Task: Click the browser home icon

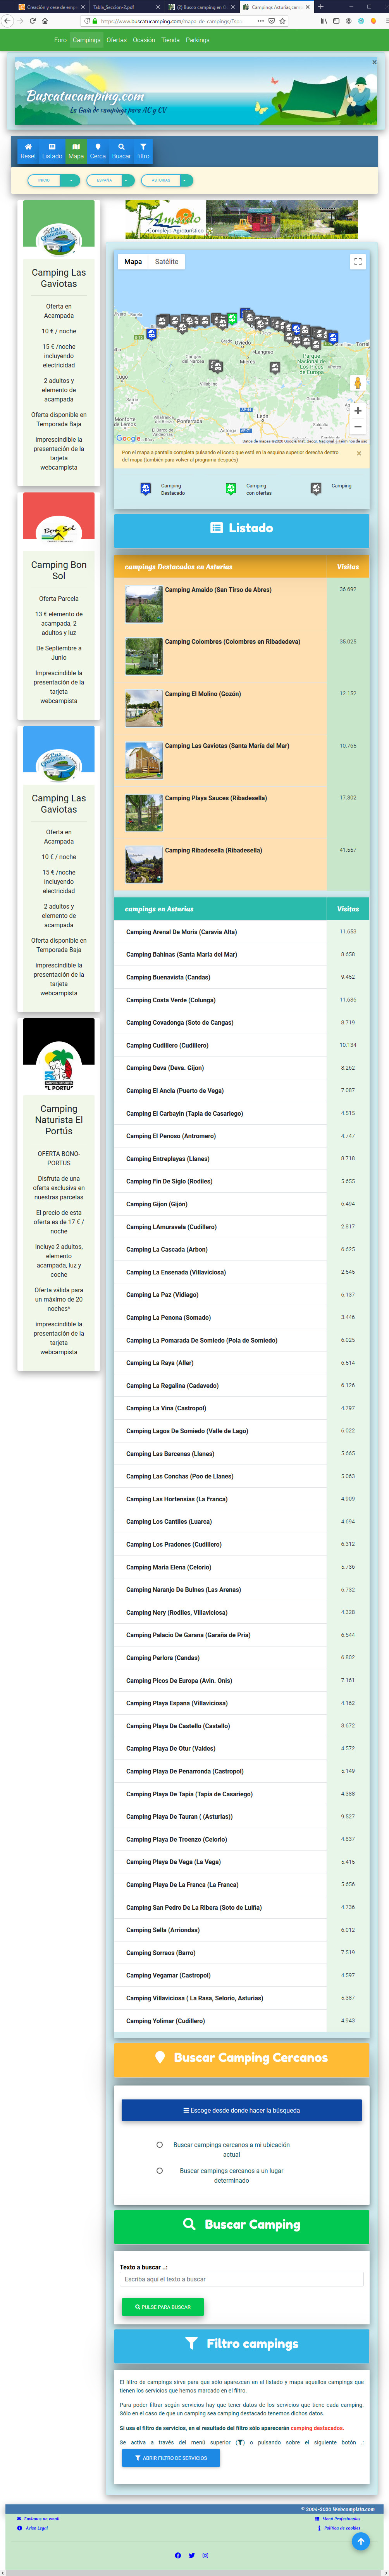Action: pyautogui.click(x=45, y=20)
